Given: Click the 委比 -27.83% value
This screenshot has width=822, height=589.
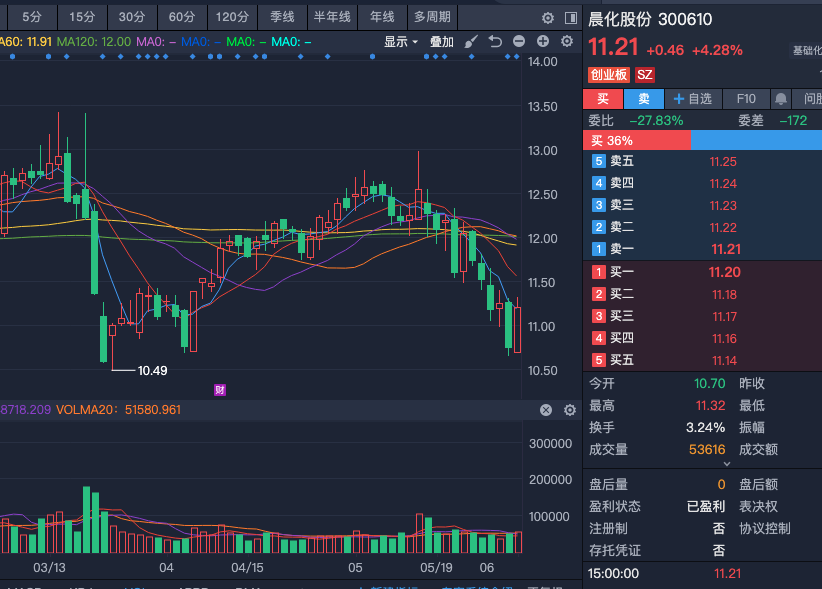Looking at the screenshot, I should click(656, 121).
